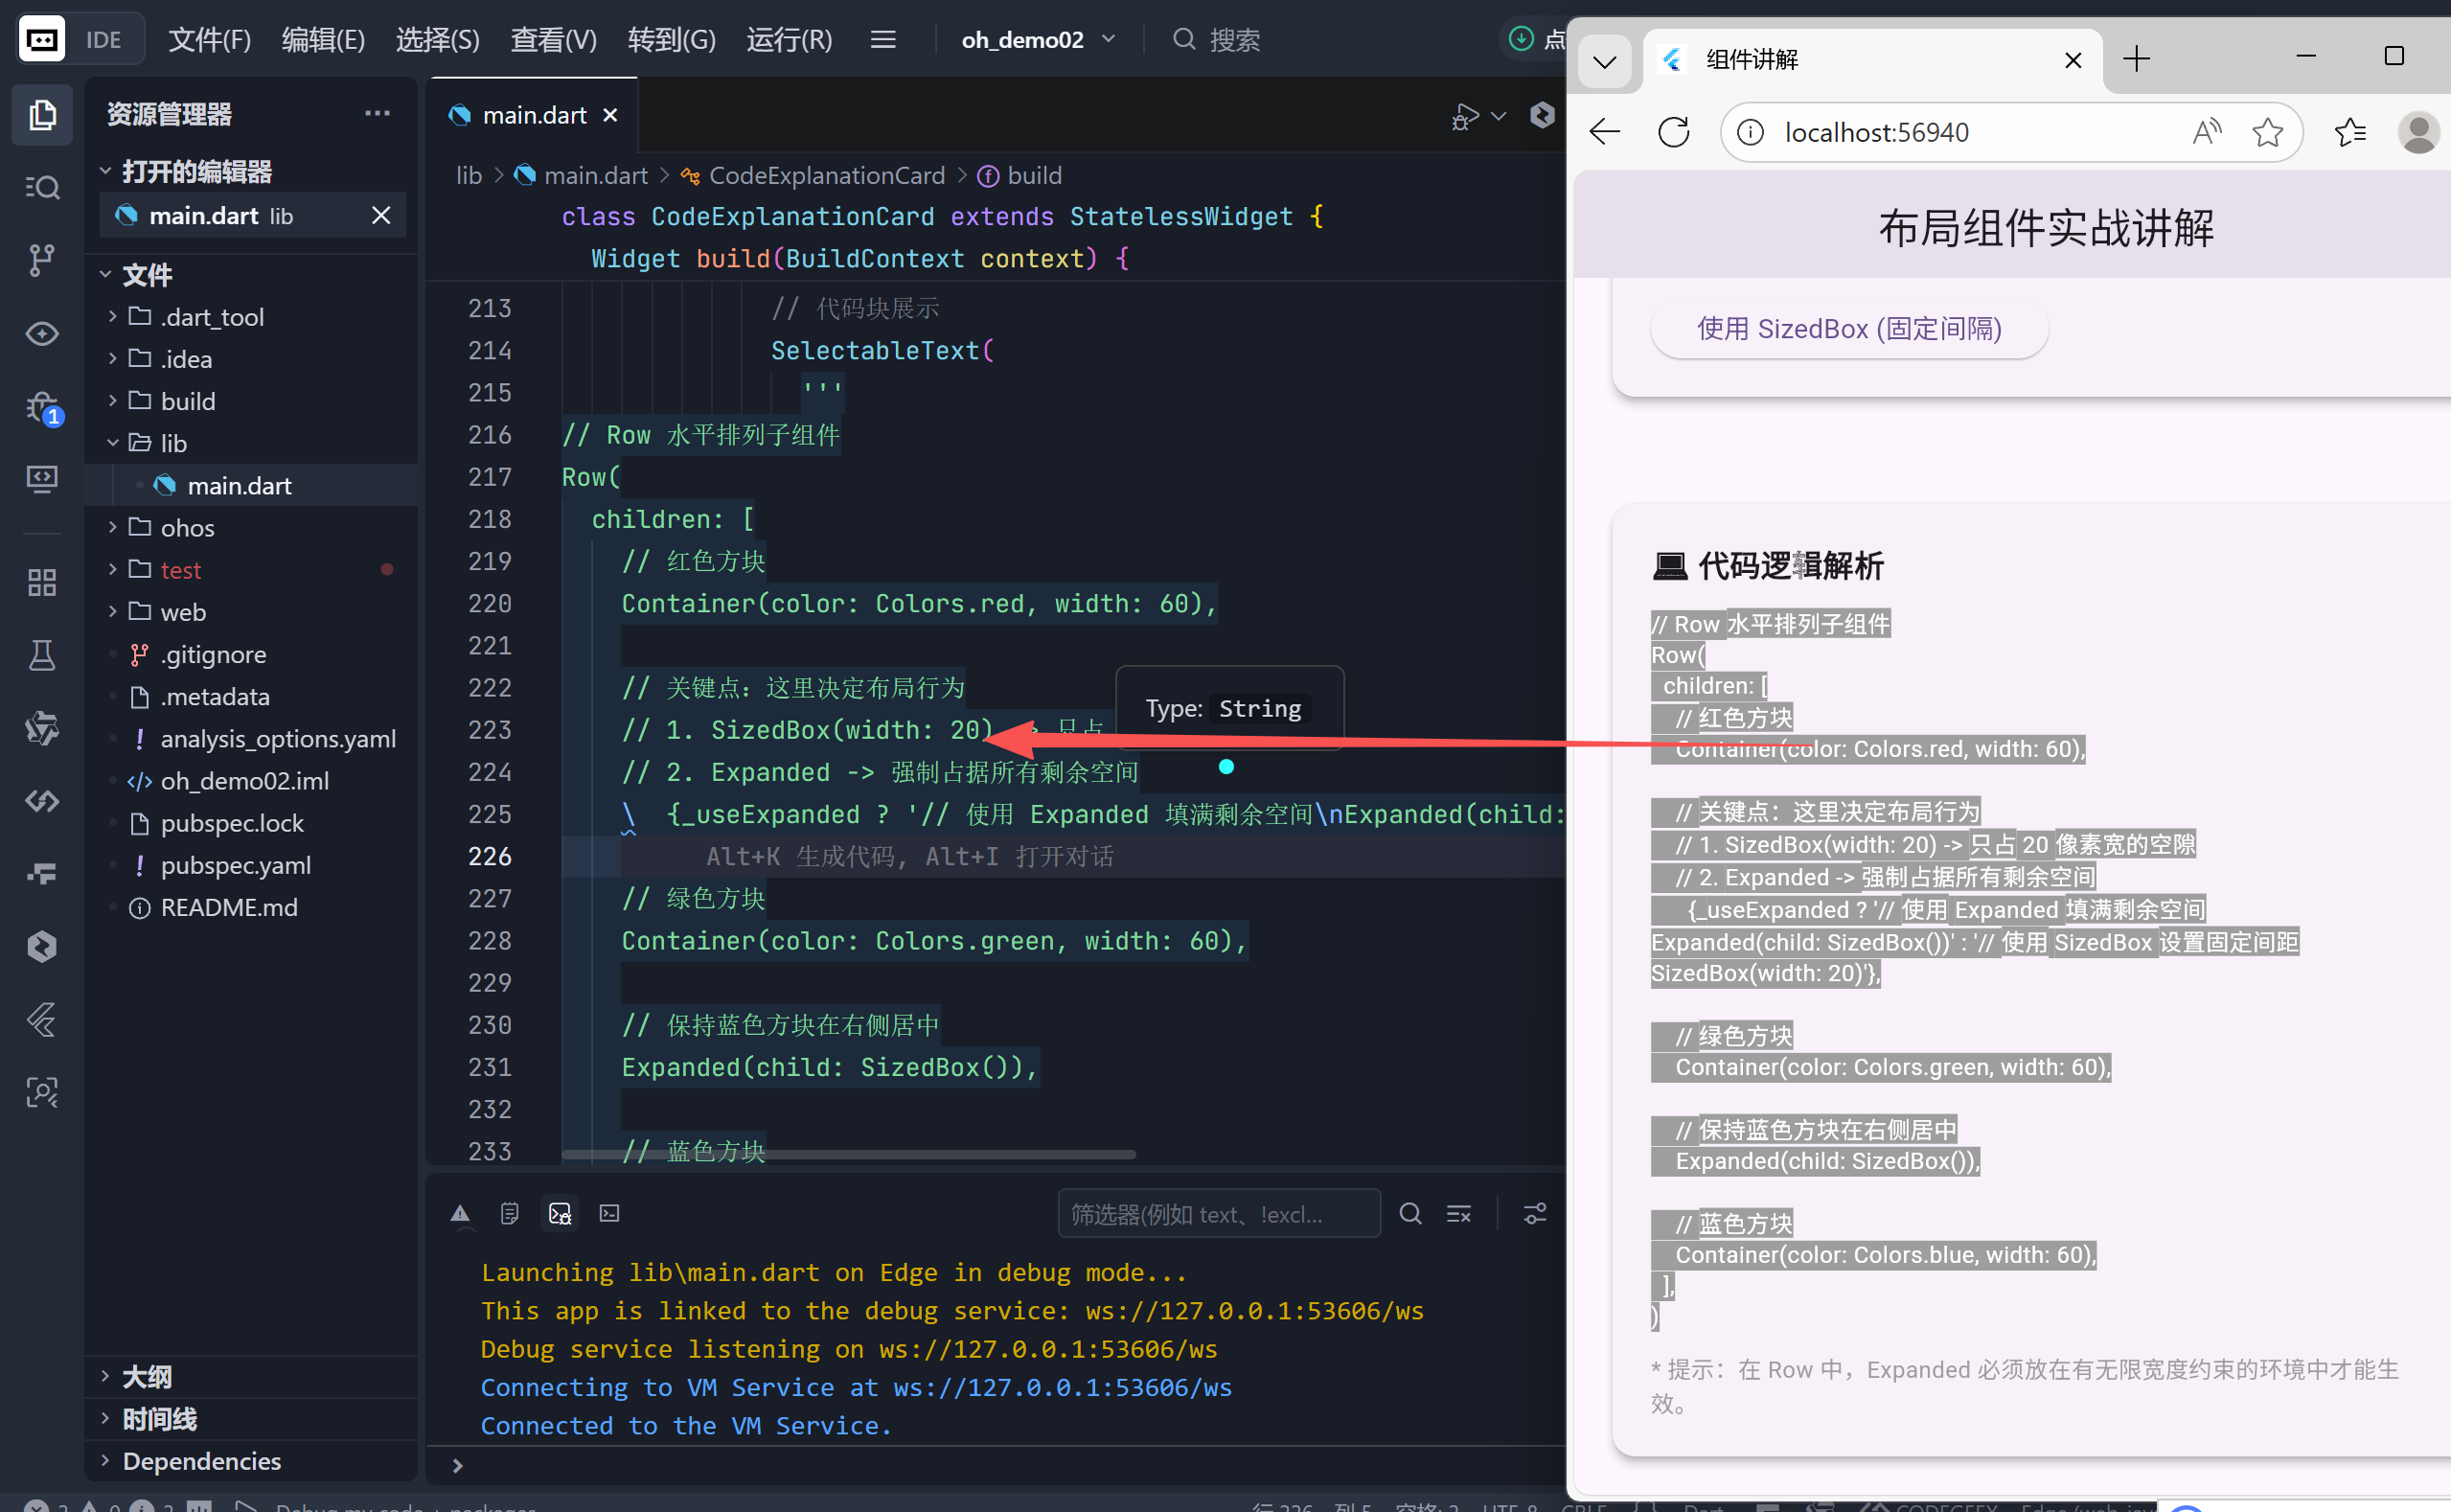Collapse the lib folder
Viewport: 2451px width, 1512px height.
point(173,443)
